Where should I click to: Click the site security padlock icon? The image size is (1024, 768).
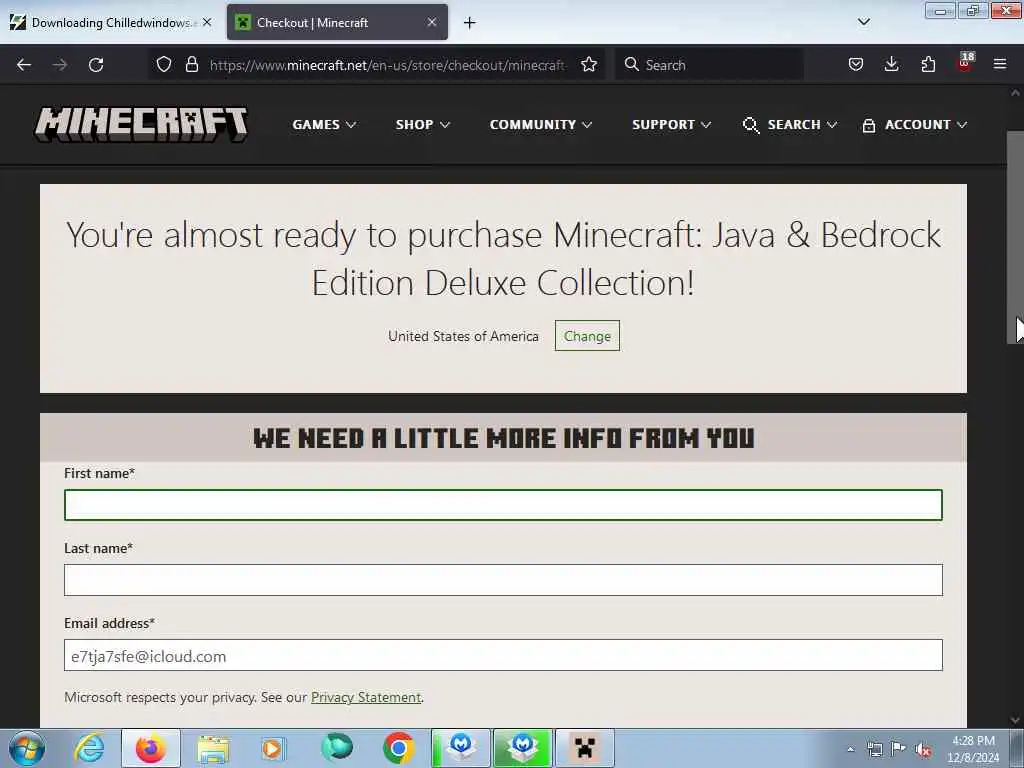click(191, 64)
